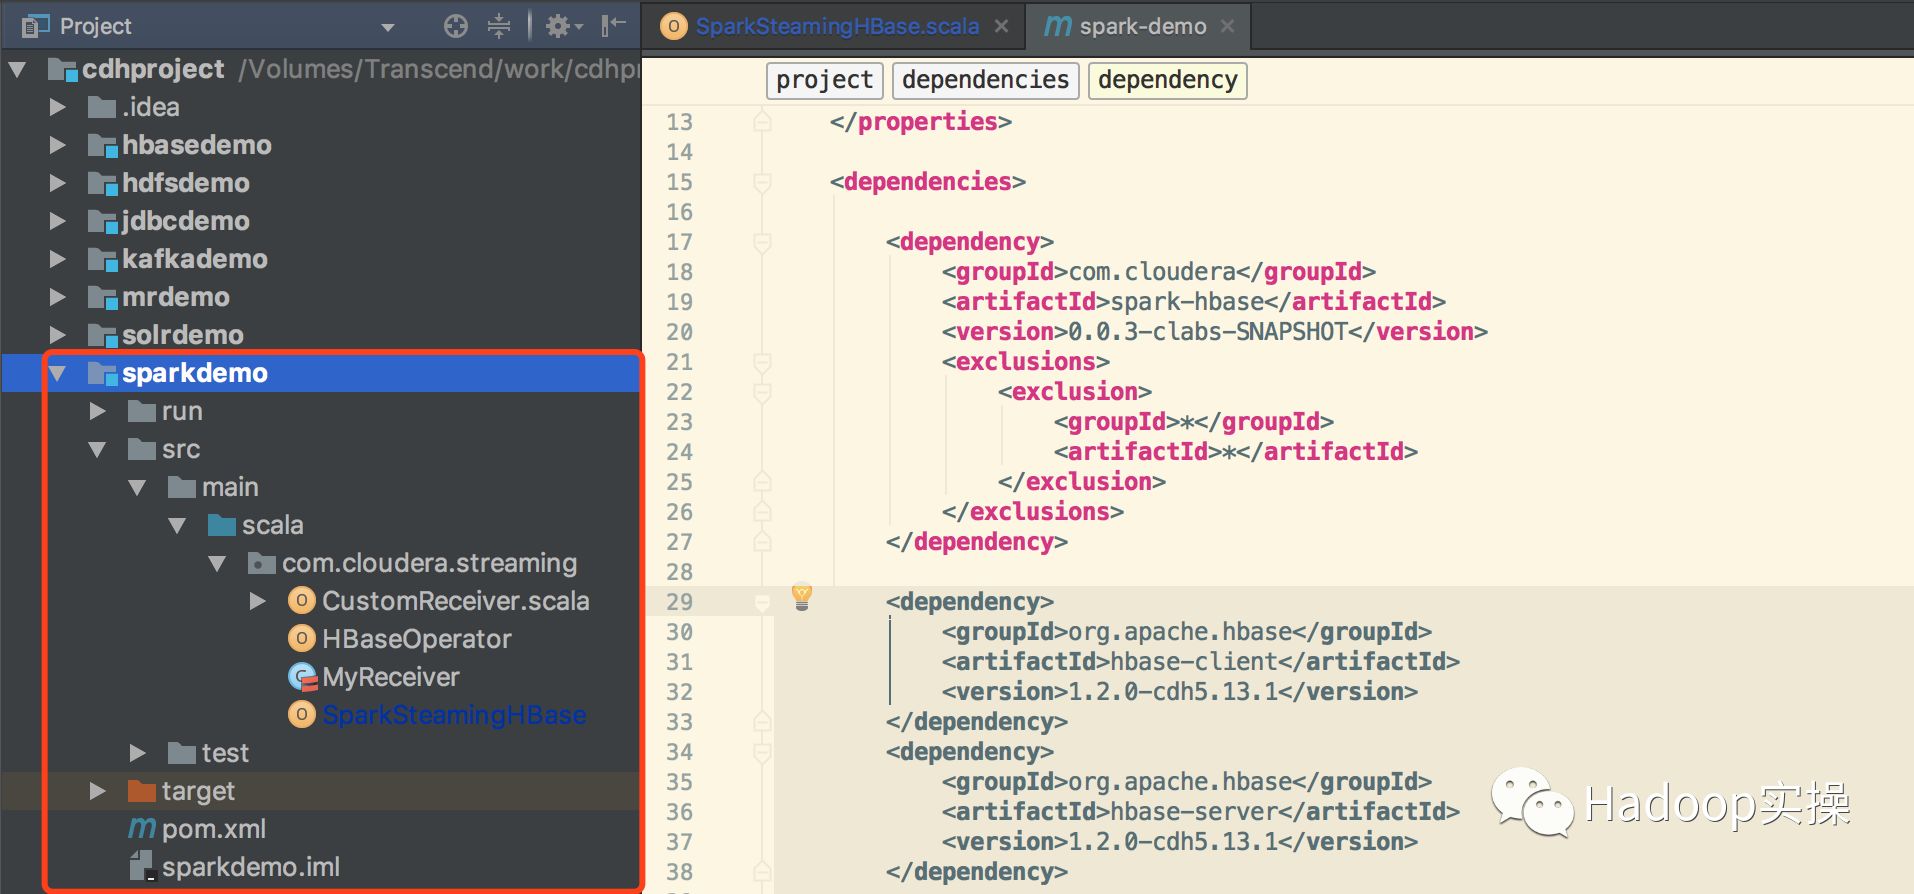This screenshot has width=1914, height=894.
Task: Select the .idea folder icon
Action: click(102, 107)
